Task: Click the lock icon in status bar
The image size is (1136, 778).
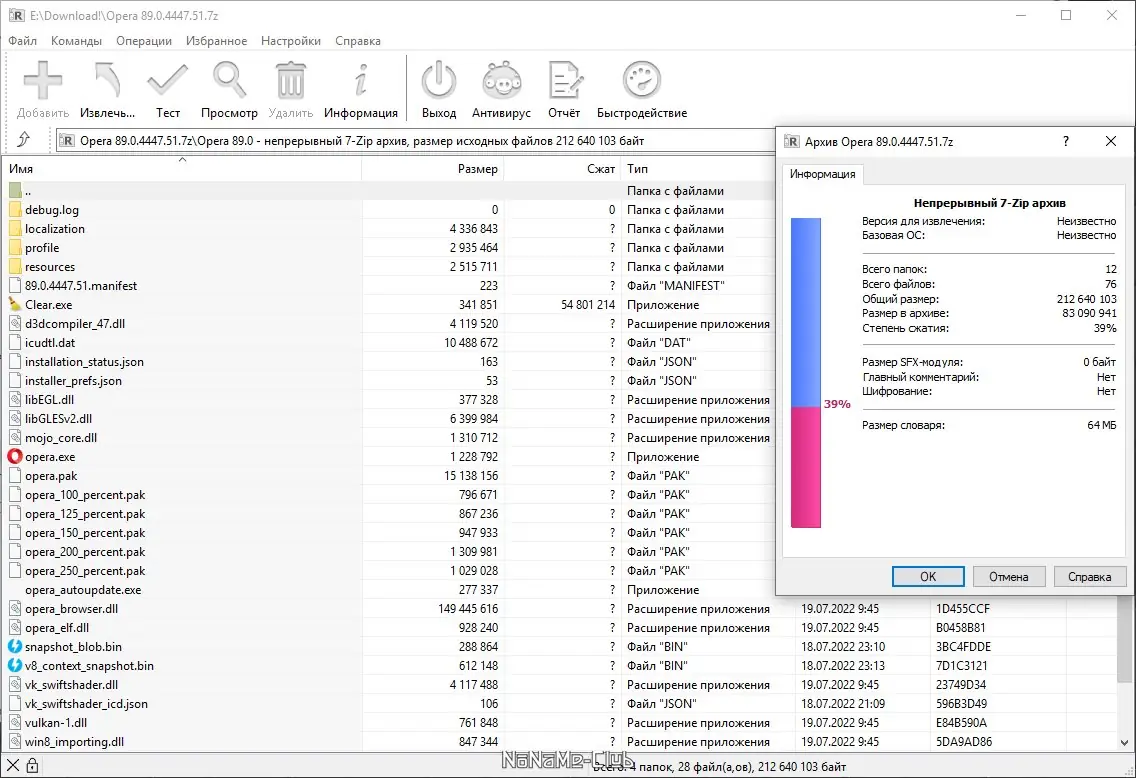Action: click(x=33, y=763)
